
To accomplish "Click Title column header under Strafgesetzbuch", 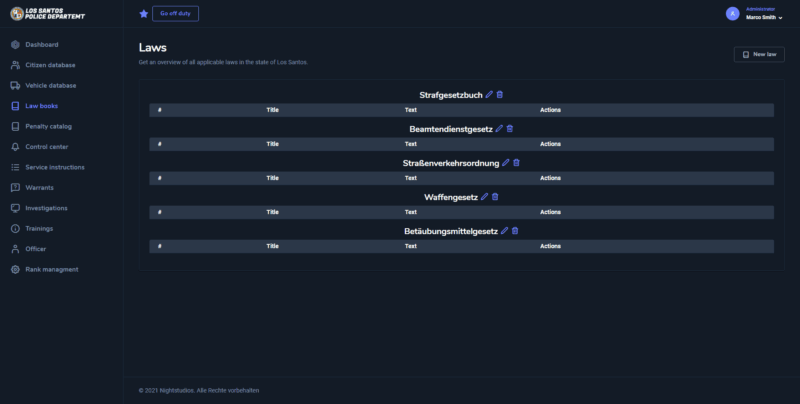I will tap(272, 110).
